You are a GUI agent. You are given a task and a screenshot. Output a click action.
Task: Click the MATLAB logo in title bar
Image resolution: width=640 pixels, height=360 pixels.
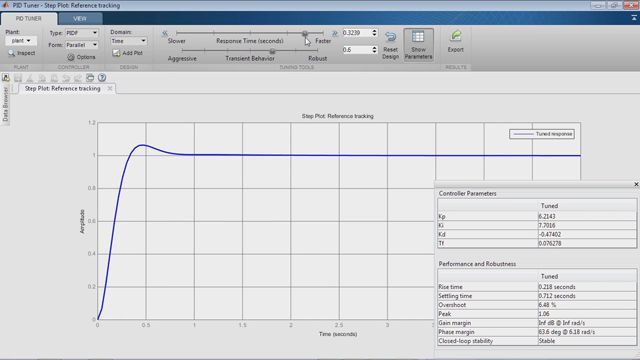click(x=5, y=5)
